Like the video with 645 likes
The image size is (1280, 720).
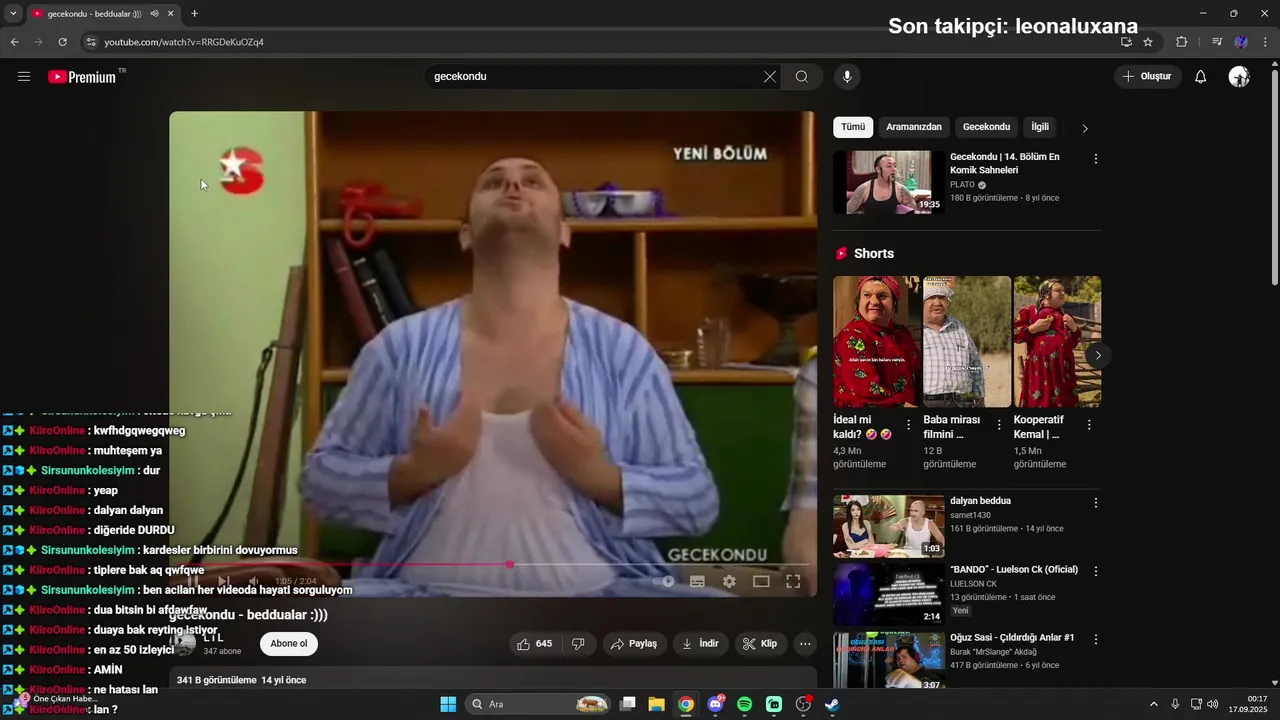point(535,644)
